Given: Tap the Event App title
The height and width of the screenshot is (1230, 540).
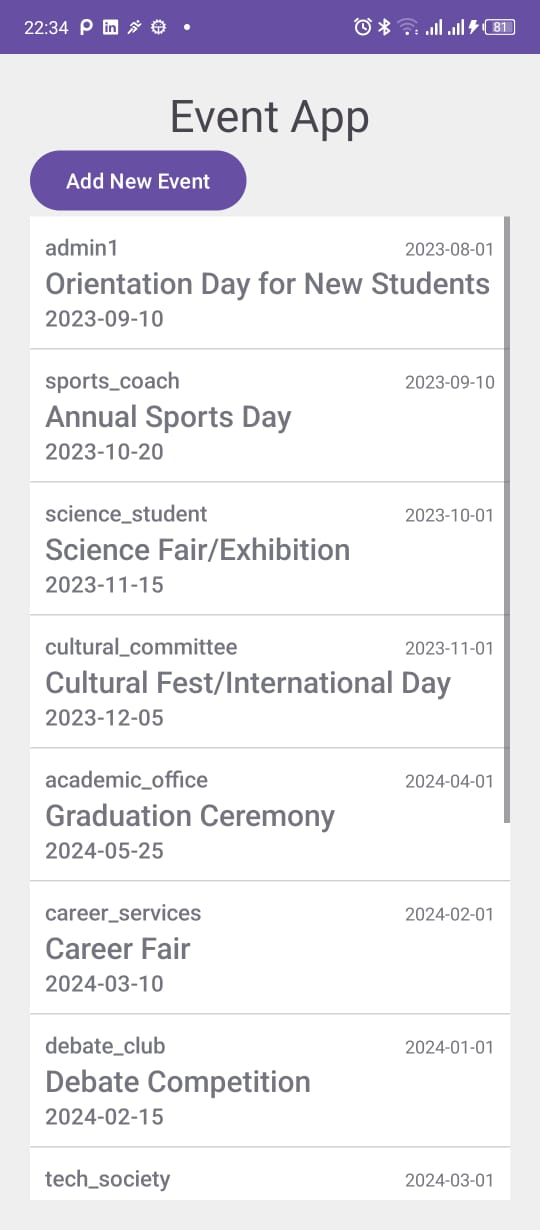Looking at the screenshot, I should click(270, 117).
